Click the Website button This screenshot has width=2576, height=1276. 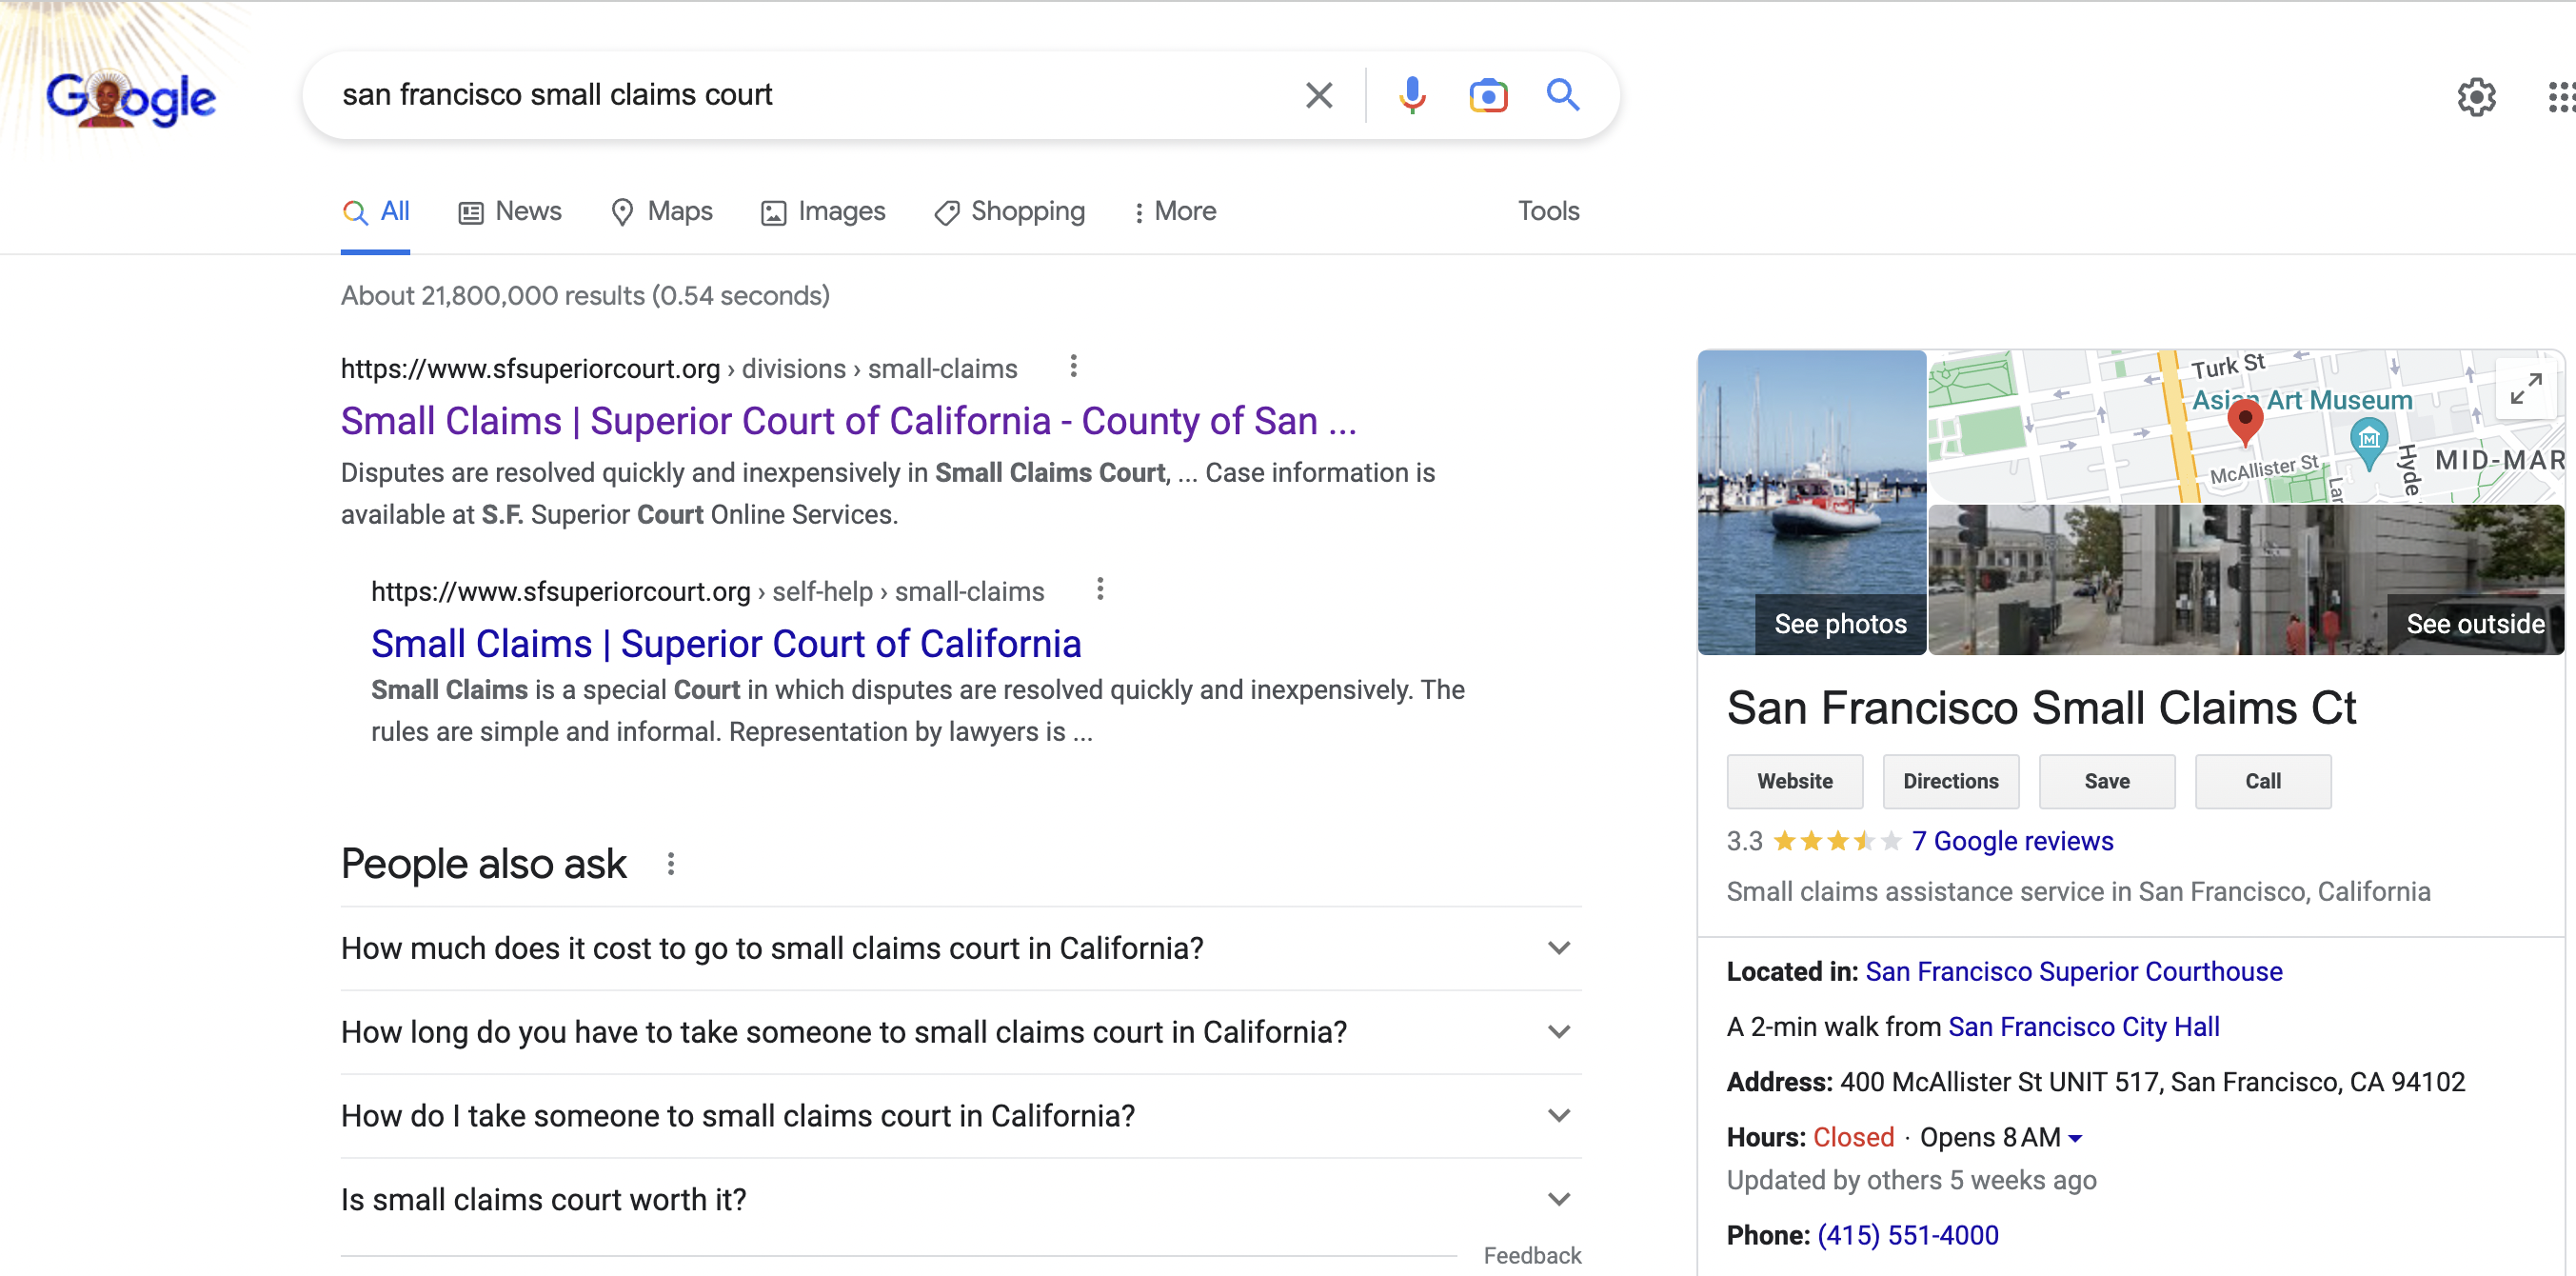coord(1795,782)
